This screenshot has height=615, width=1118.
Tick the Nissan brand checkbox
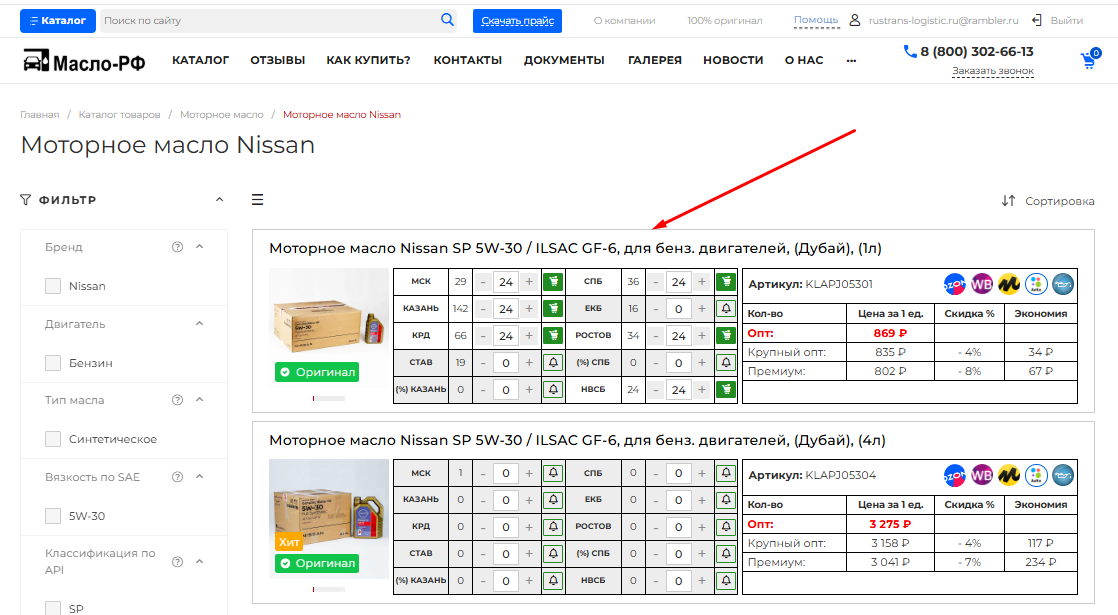click(53, 286)
